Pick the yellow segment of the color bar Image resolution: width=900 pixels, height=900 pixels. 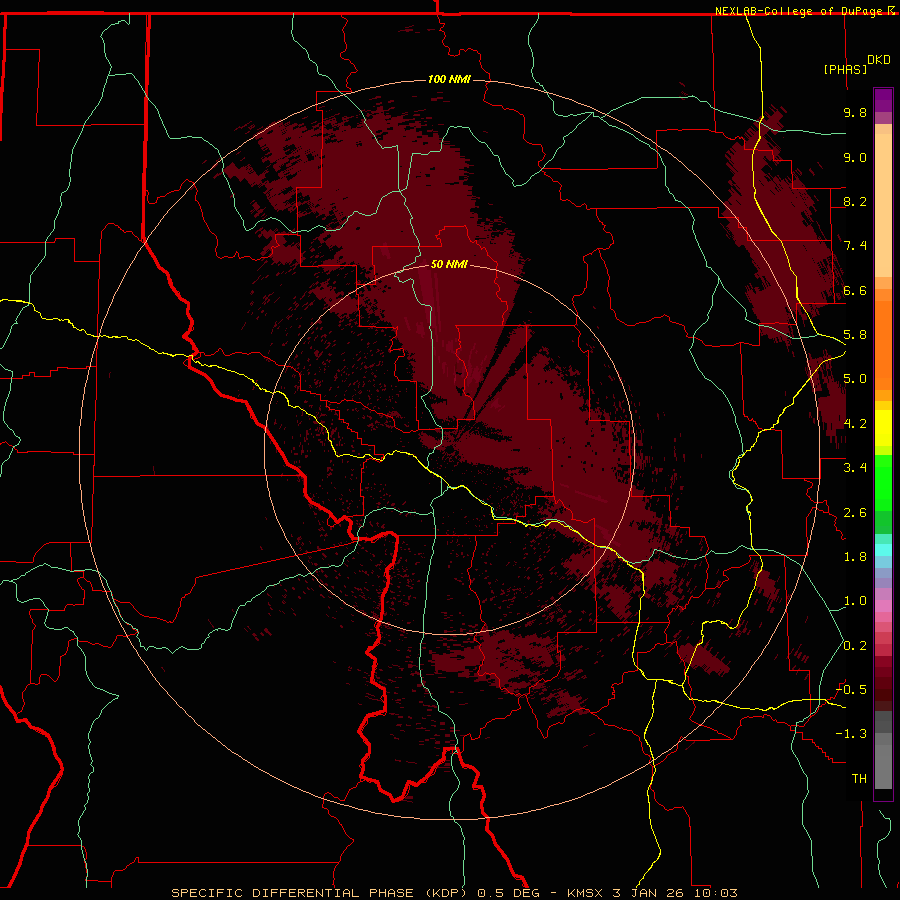883,428
